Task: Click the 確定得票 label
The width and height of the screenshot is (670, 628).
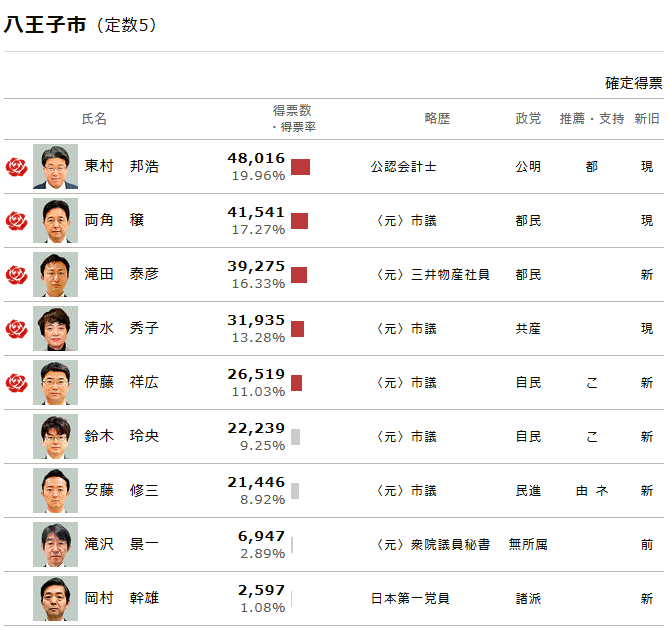Action: point(633,83)
